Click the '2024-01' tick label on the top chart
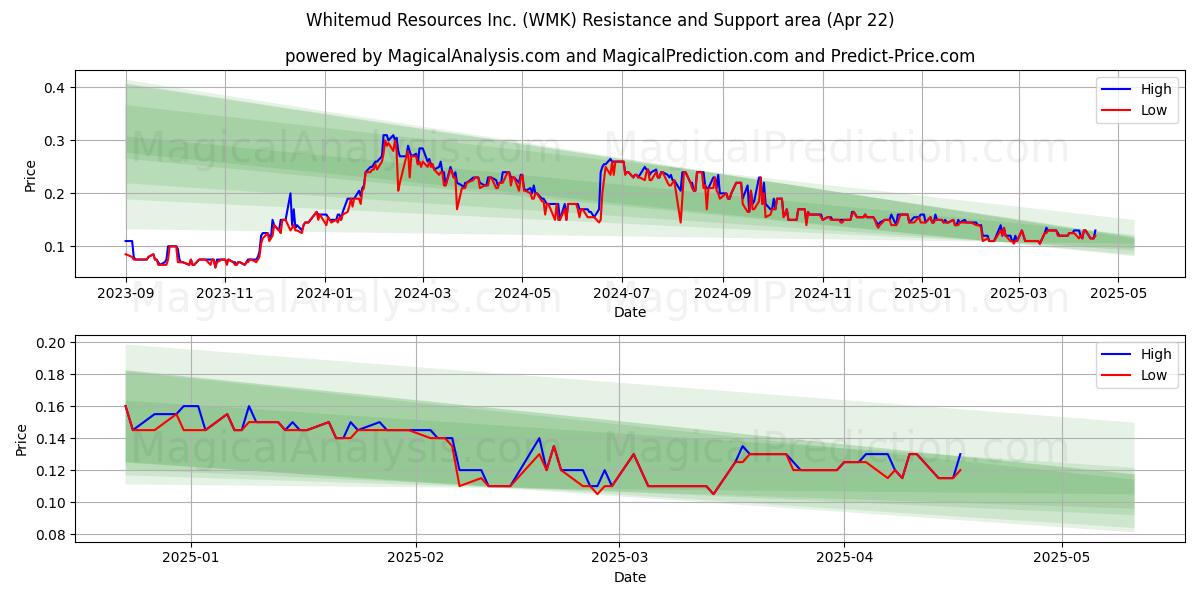 [x=325, y=294]
